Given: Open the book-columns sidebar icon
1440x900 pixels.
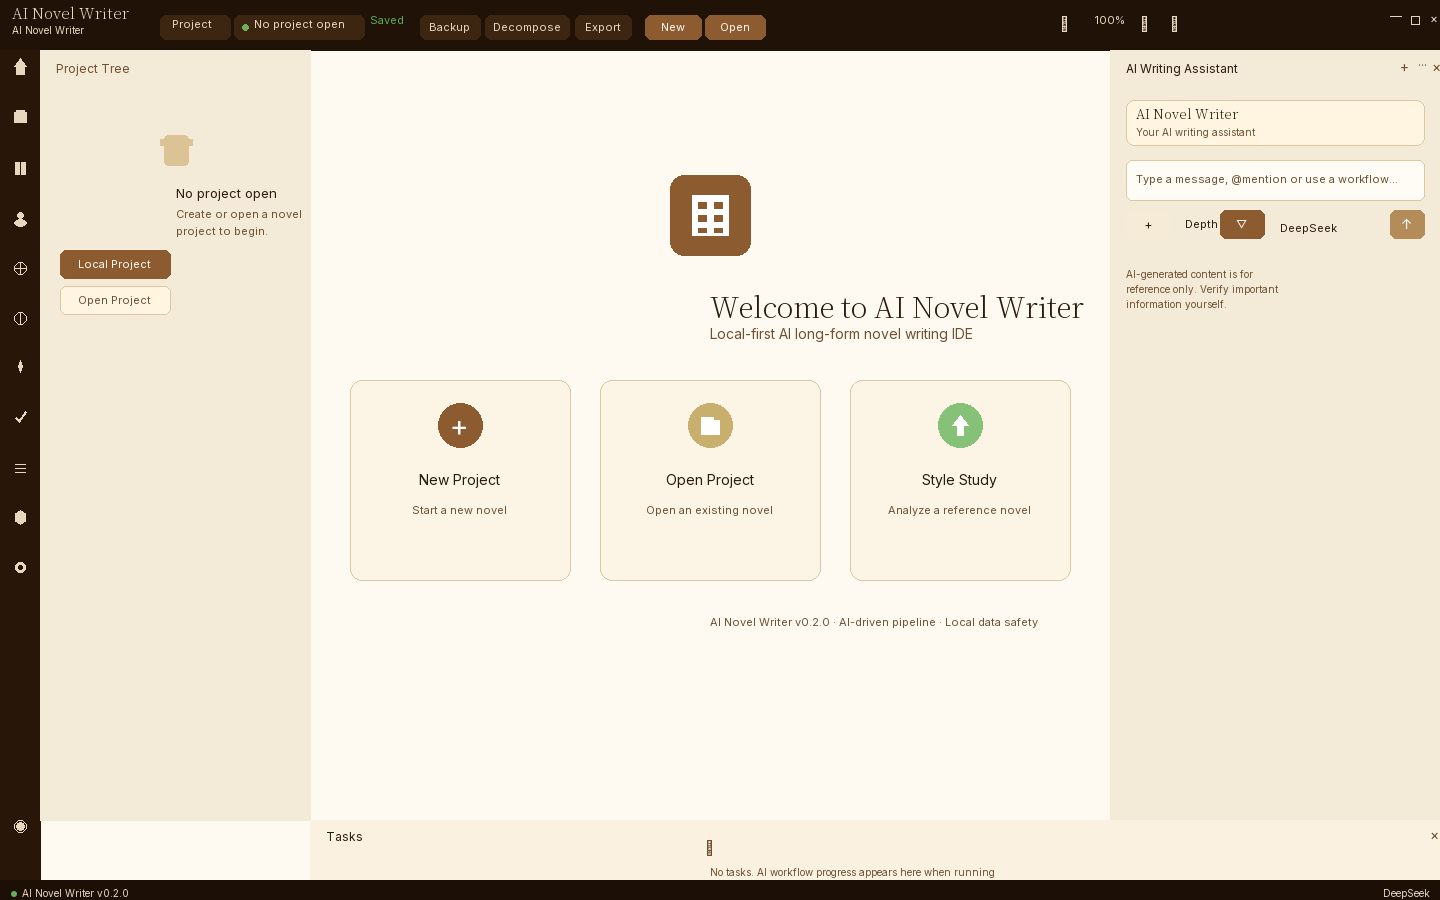Looking at the screenshot, I should point(20,168).
